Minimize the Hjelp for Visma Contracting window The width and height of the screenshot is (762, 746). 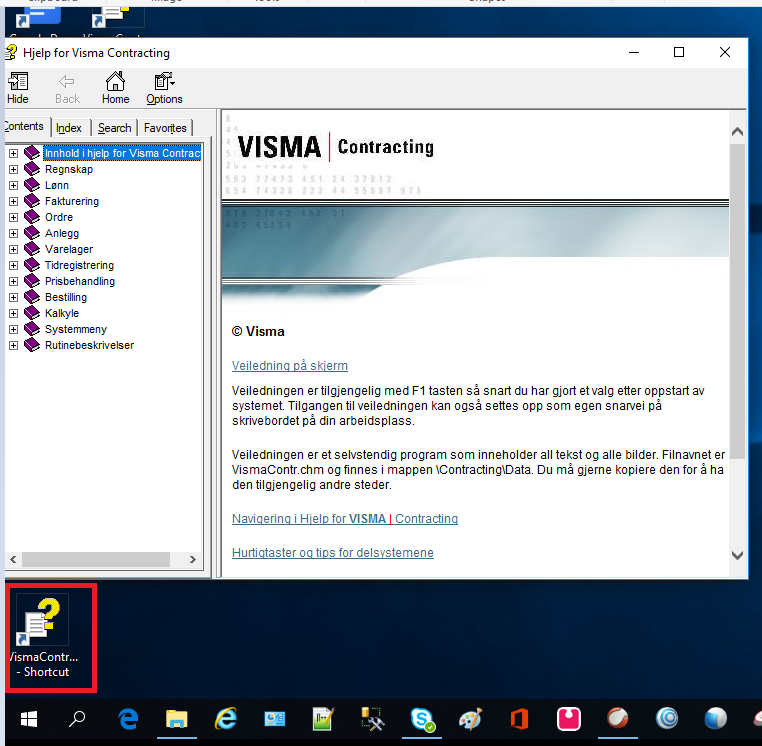[634, 52]
